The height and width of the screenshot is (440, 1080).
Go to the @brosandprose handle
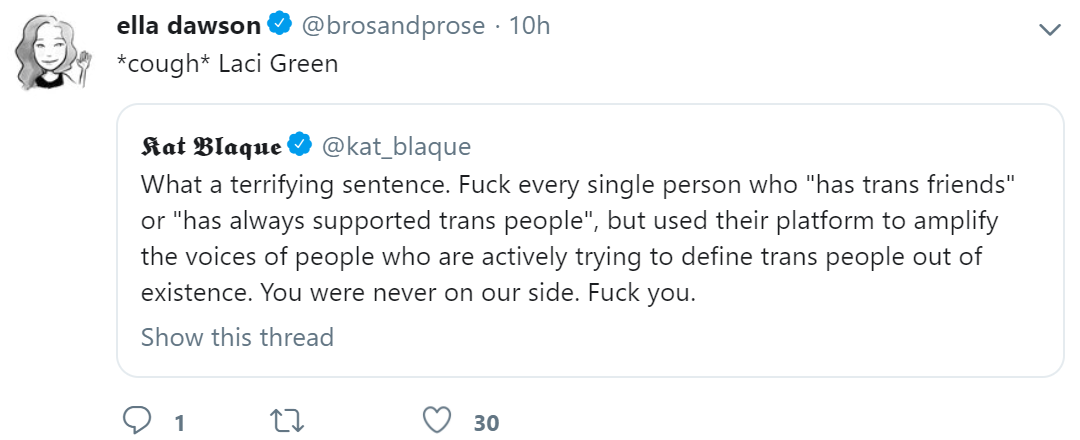click(x=391, y=26)
